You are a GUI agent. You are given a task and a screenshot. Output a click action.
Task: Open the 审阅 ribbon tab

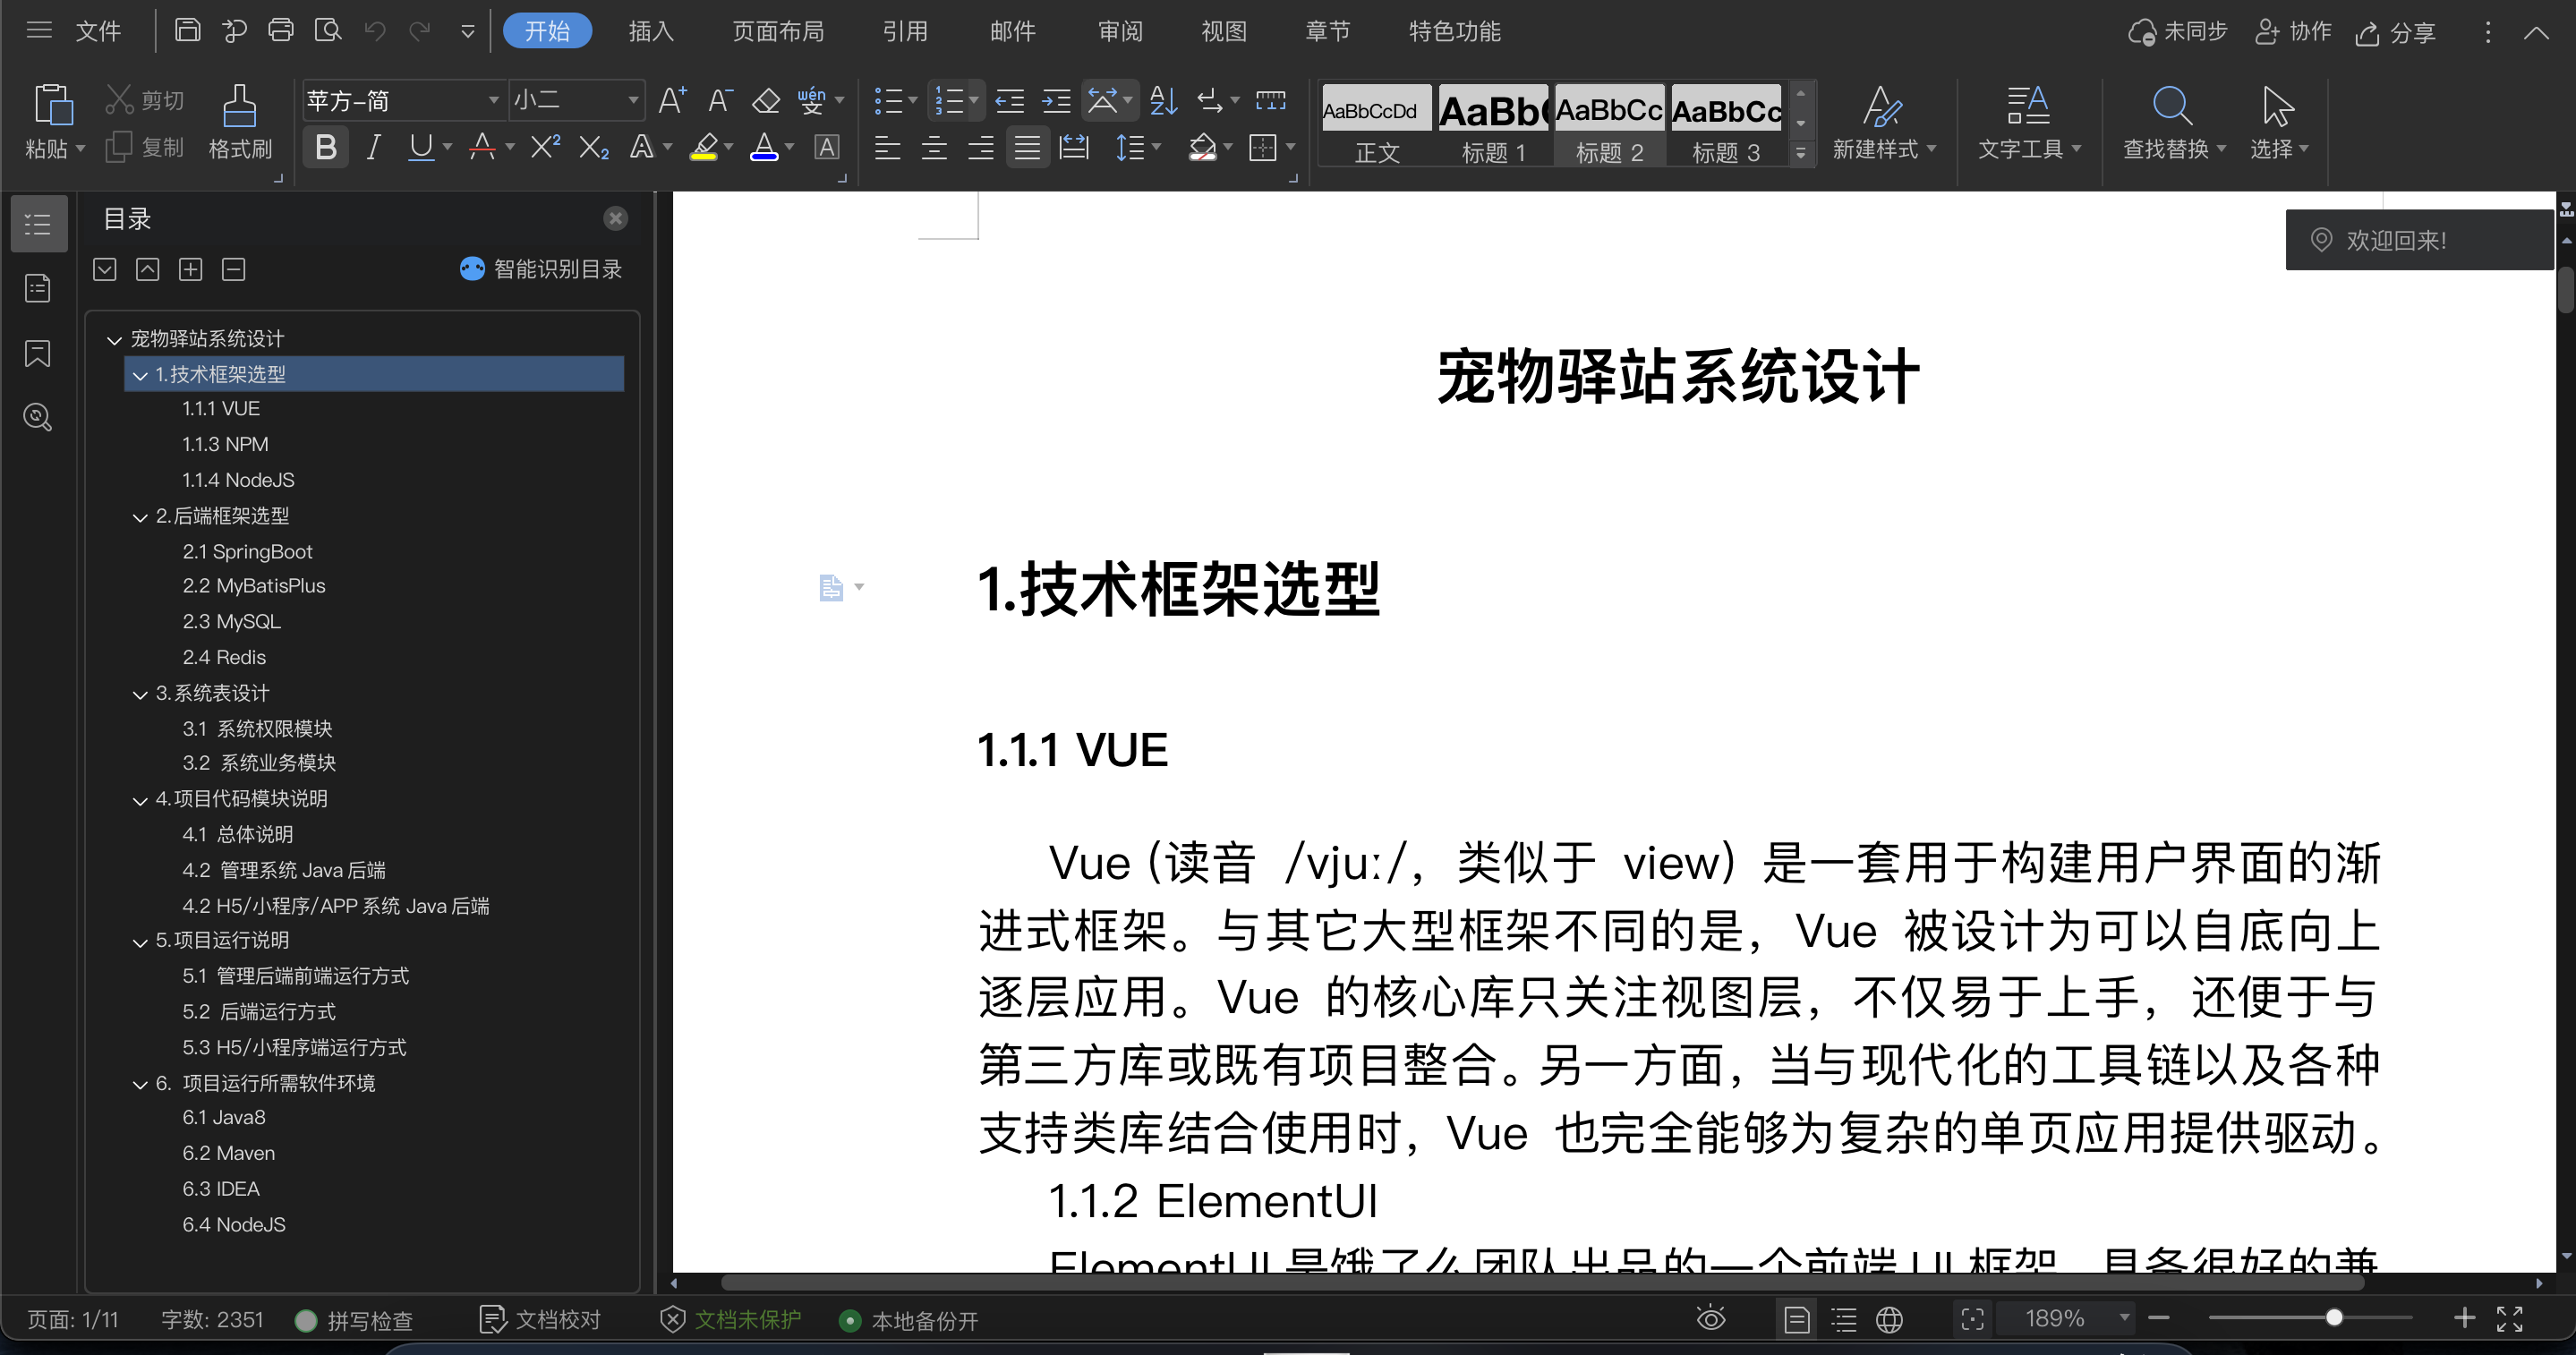point(1119,31)
